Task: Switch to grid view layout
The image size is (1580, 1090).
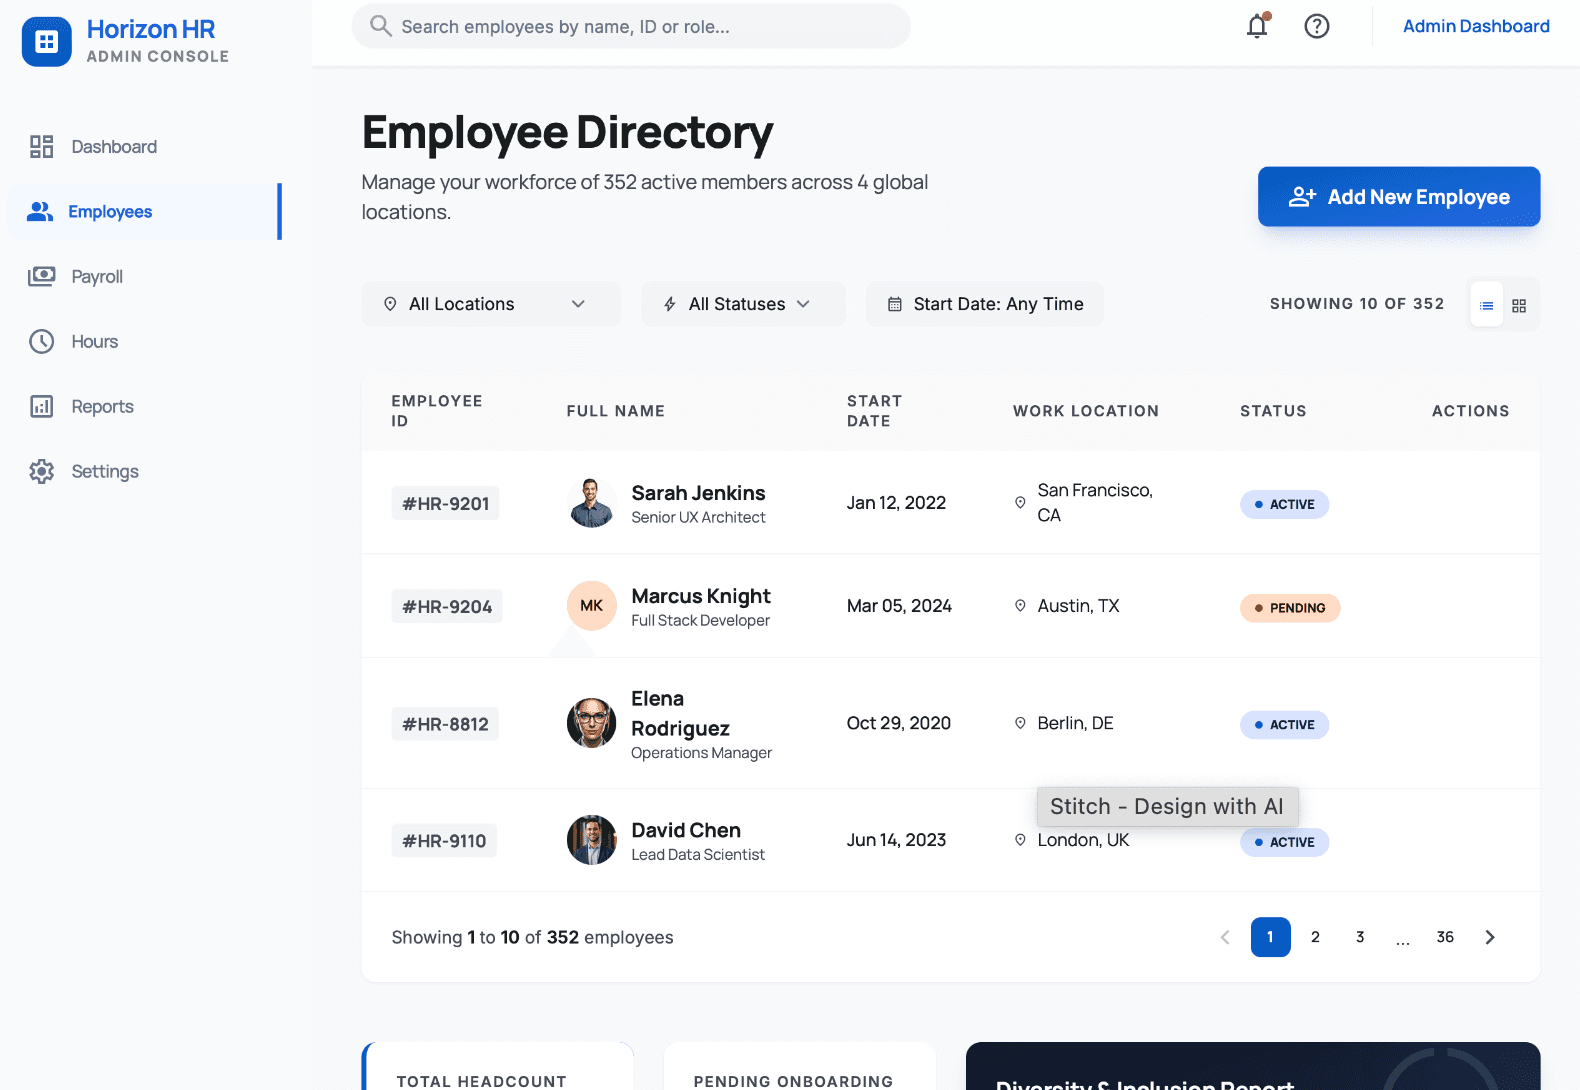Action: click(1519, 306)
